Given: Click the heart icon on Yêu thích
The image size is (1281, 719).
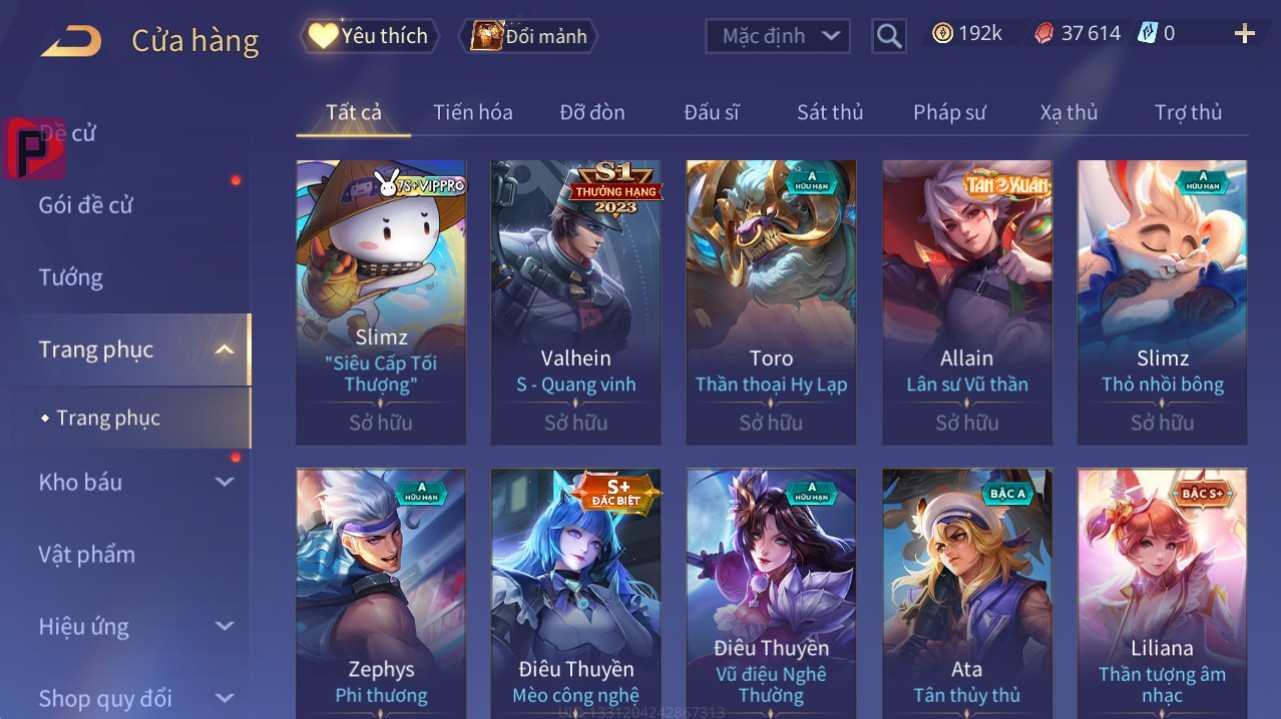Looking at the screenshot, I should tap(323, 36).
